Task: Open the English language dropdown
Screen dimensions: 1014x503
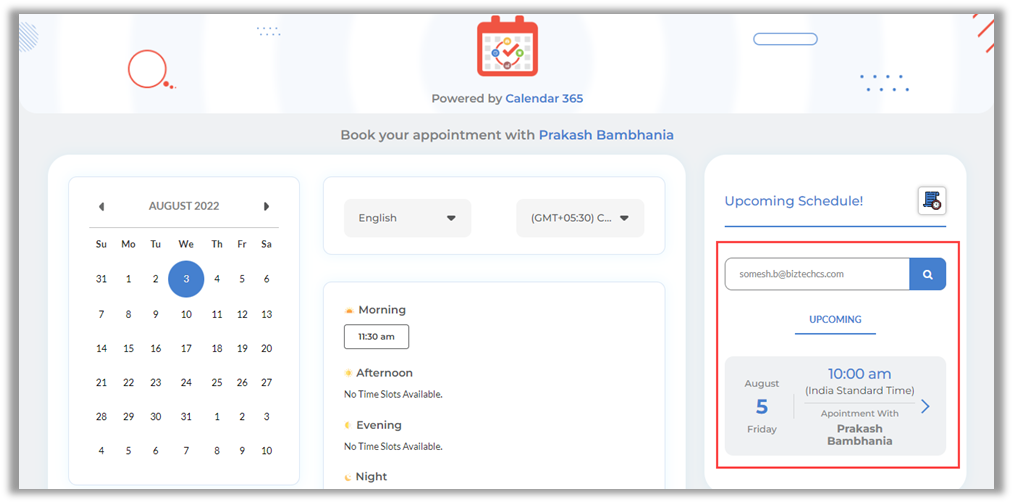Action: [407, 218]
